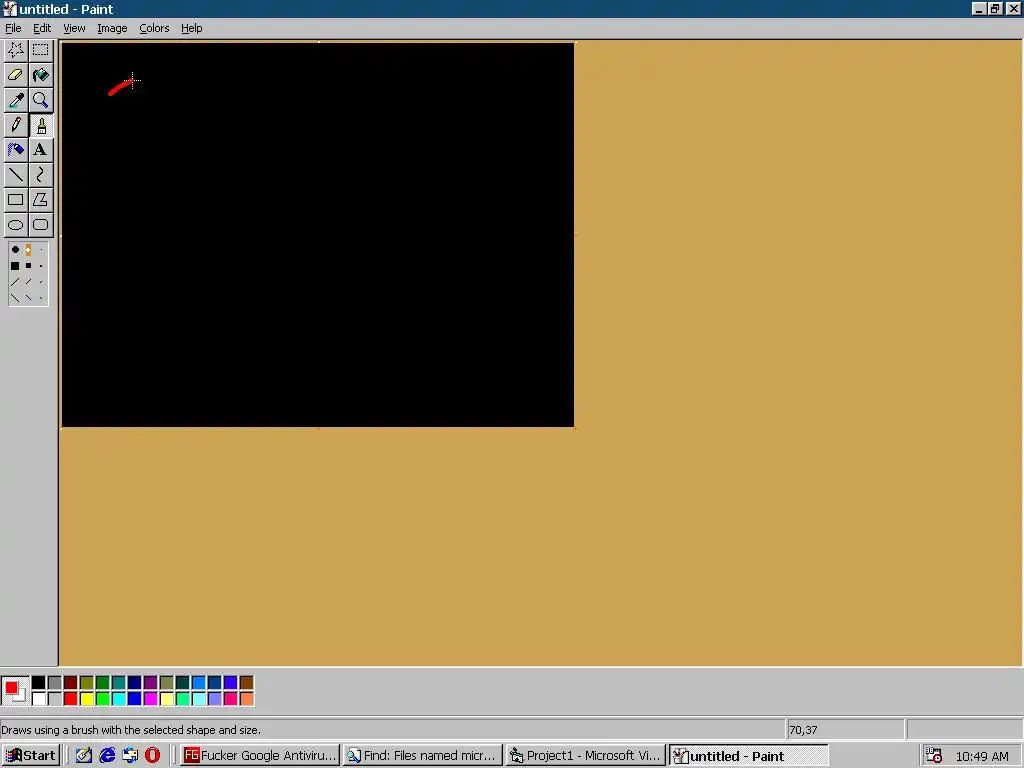Pick the Rounded Rectangle tool
The image size is (1024, 768).
[40, 225]
